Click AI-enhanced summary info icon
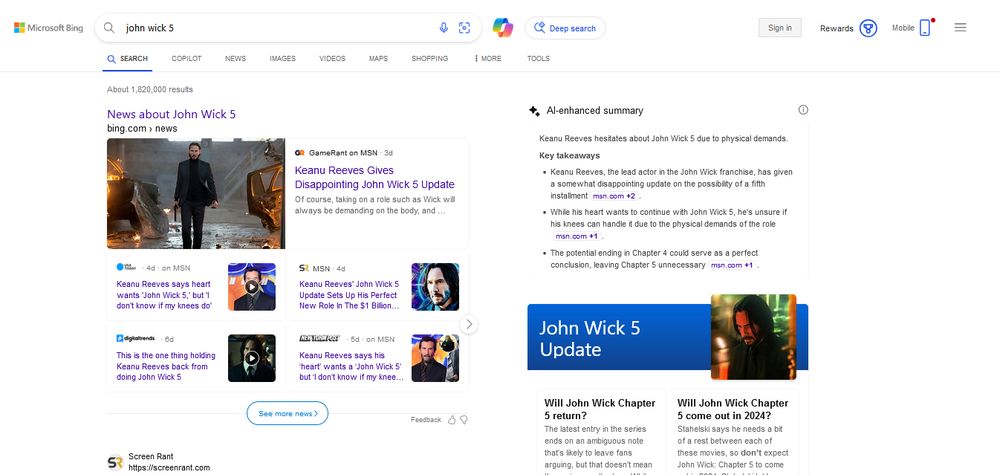The image size is (1000, 475). (x=803, y=110)
